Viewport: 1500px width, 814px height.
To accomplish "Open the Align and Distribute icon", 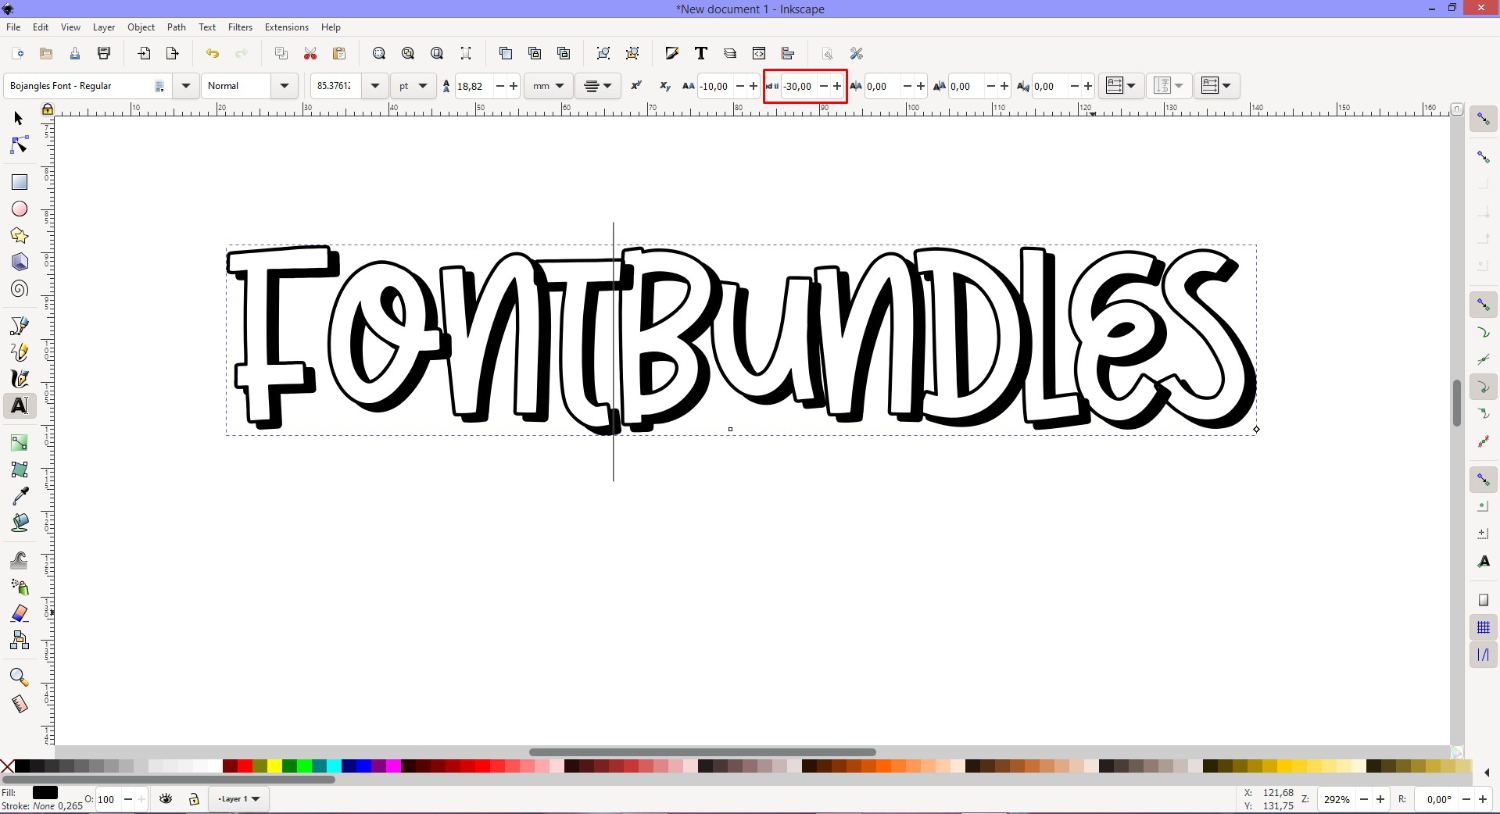I will click(x=788, y=54).
